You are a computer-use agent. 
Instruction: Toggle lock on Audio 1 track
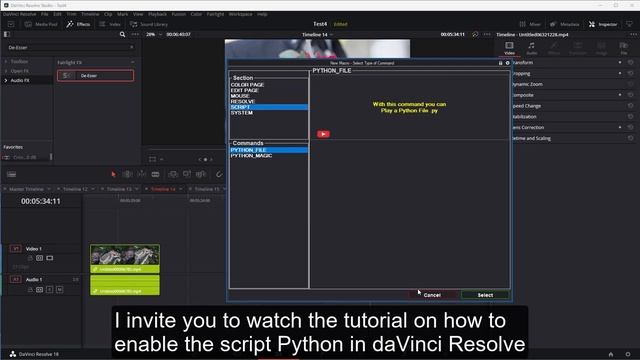[30, 289]
